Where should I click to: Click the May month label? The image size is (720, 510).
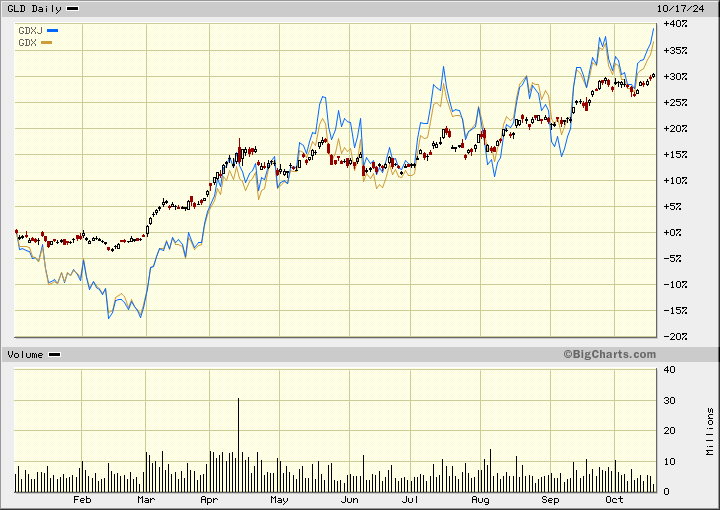pyautogui.click(x=279, y=500)
